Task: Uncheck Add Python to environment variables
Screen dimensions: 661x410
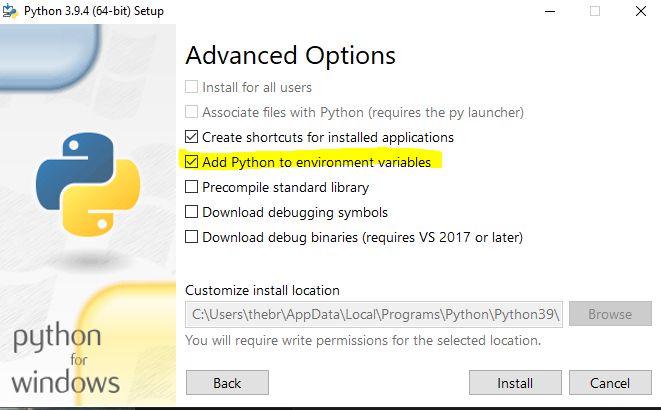Action: (x=191, y=161)
